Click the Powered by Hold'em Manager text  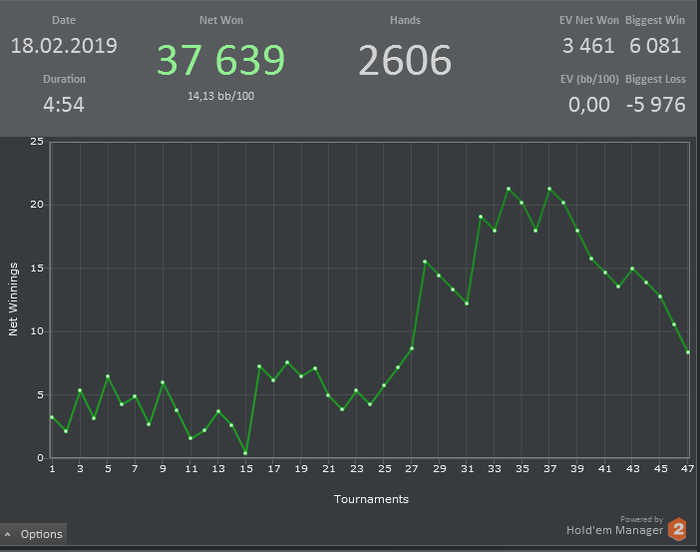pyautogui.click(x=615, y=526)
